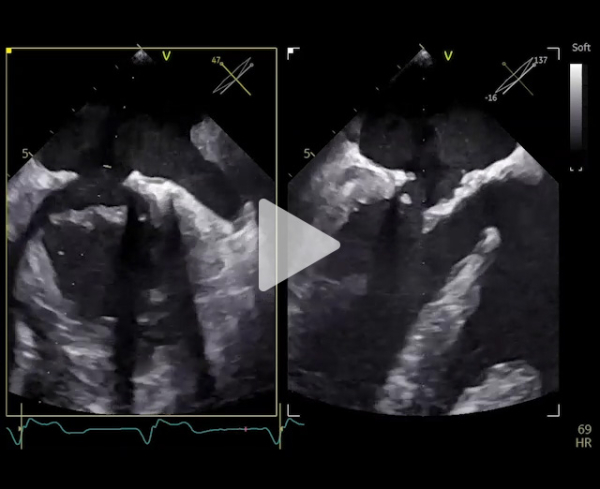Click the yellow corner marker at top-left of left panel
This screenshot has height=489, width=600.
tap(9, 50)
